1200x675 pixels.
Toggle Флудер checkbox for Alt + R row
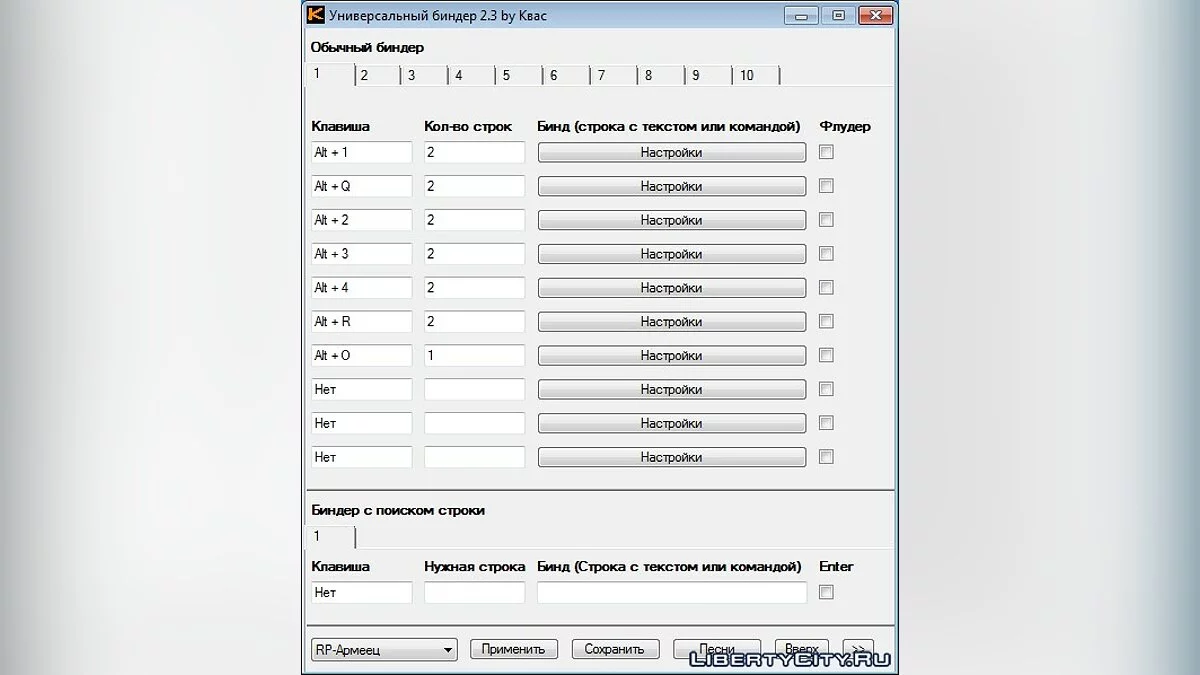[826, 321]
